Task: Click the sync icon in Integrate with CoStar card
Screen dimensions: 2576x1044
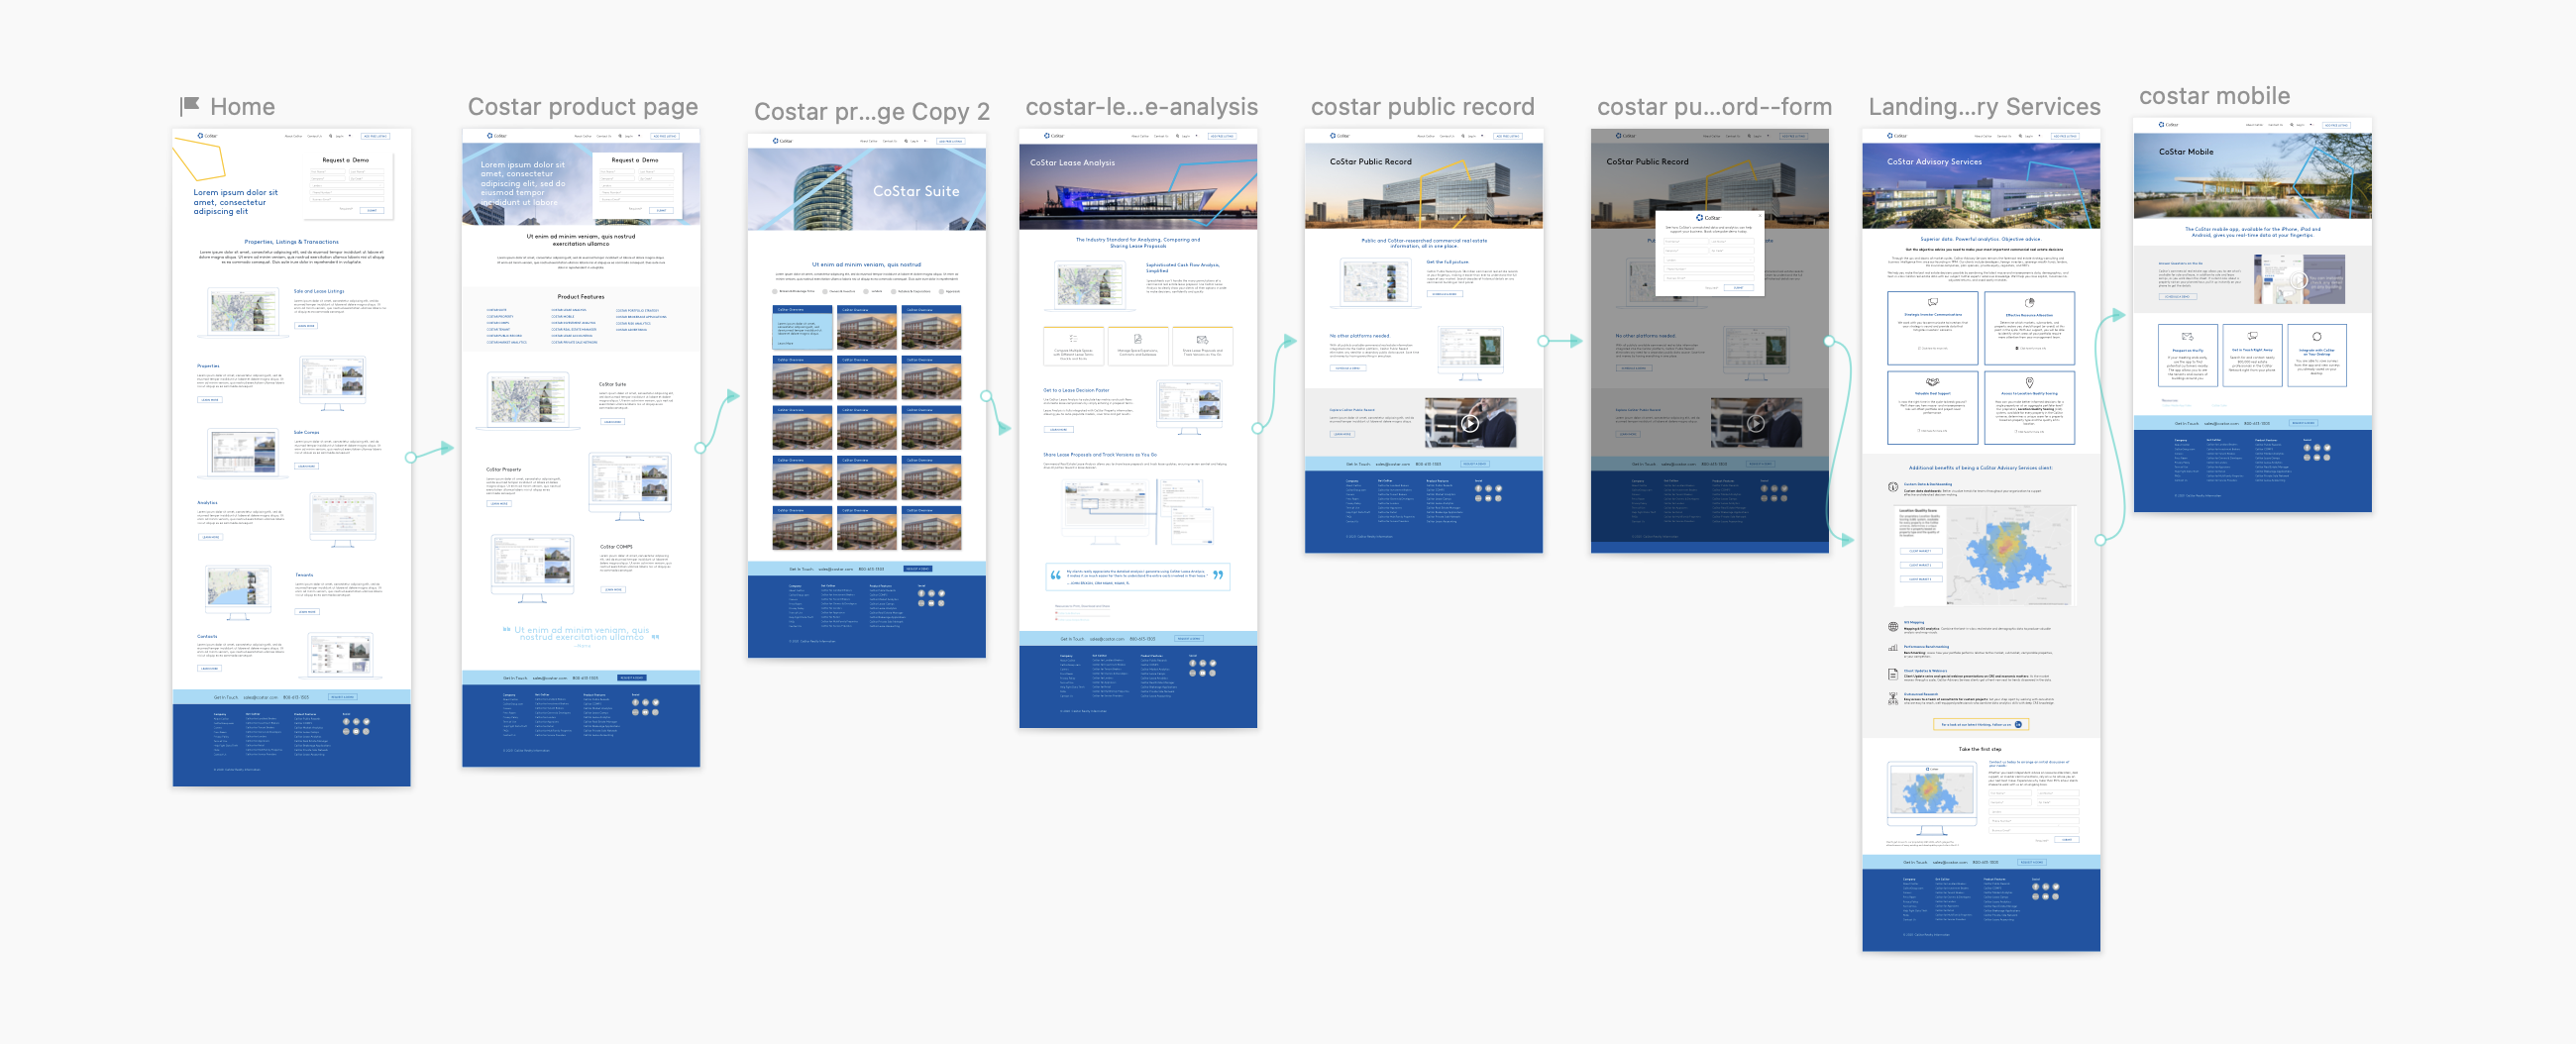Action: tap(2316, 336)
